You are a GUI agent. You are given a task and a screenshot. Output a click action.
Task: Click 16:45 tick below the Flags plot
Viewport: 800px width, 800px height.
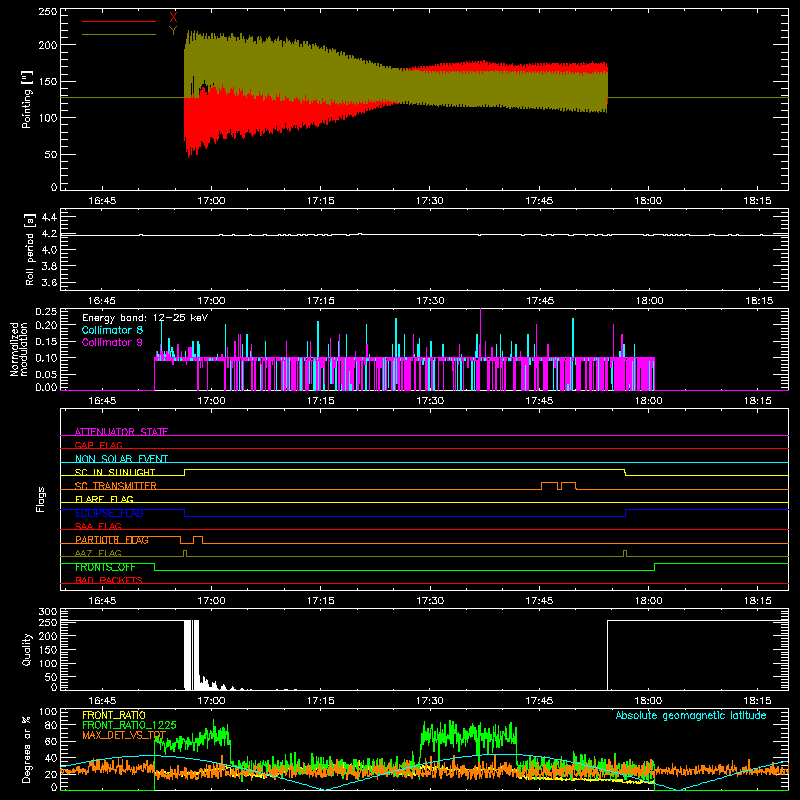102,601
